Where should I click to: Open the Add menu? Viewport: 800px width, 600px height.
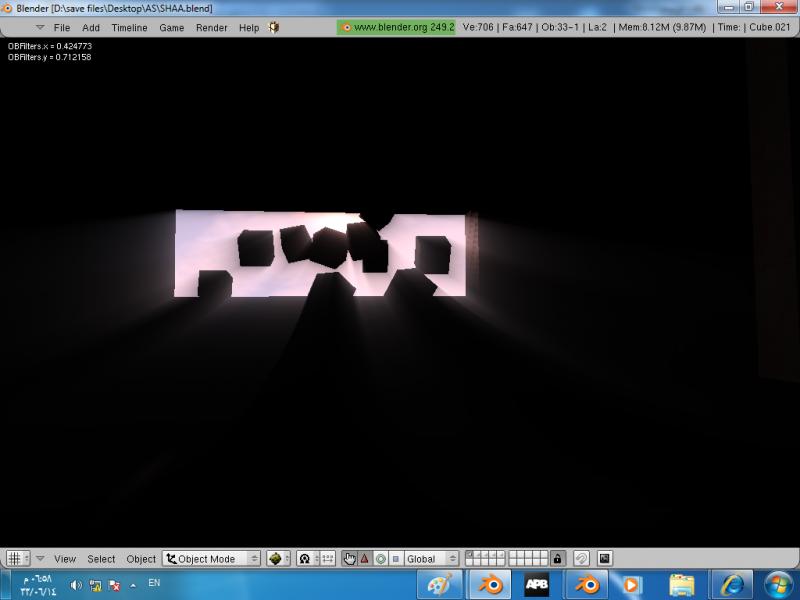(x=91, y=28)
